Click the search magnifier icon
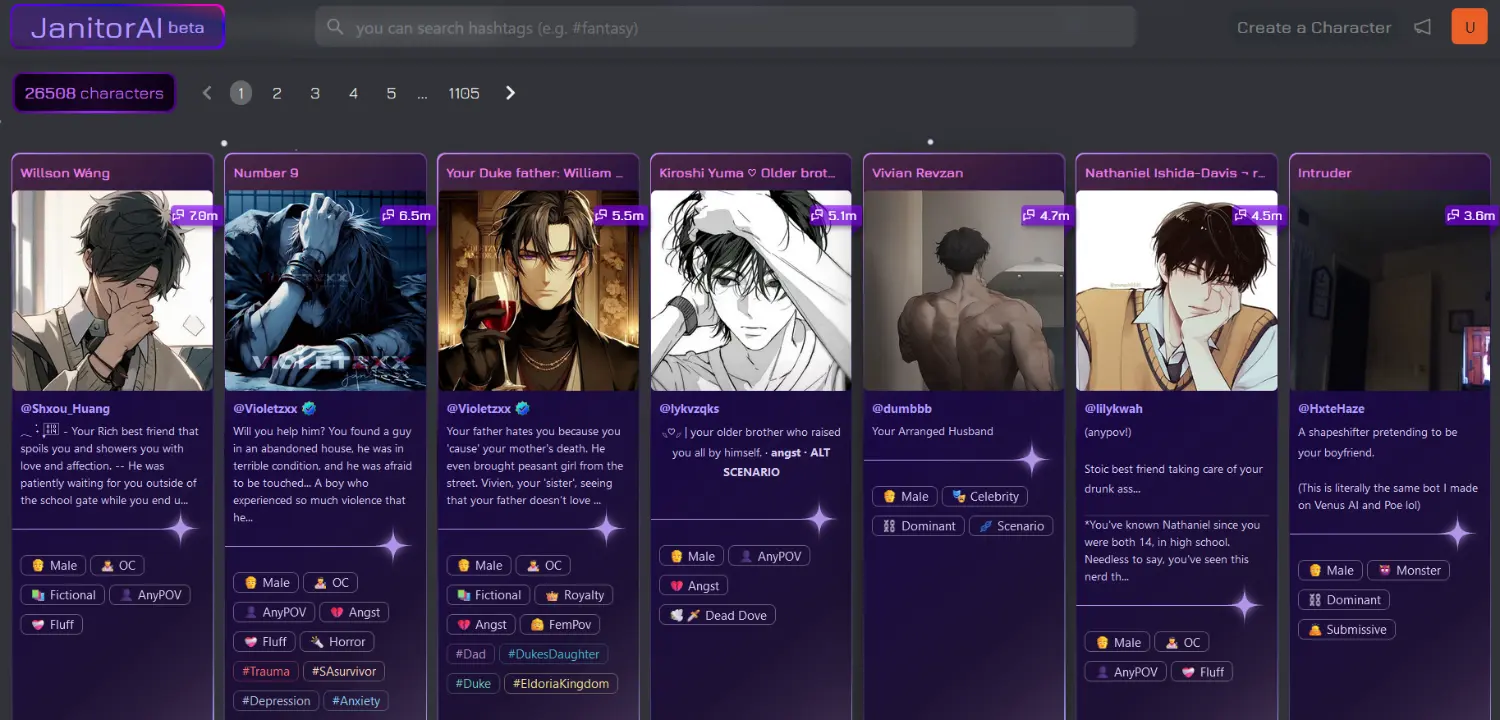The image size is (1500, 720). [x=335, y=28]
